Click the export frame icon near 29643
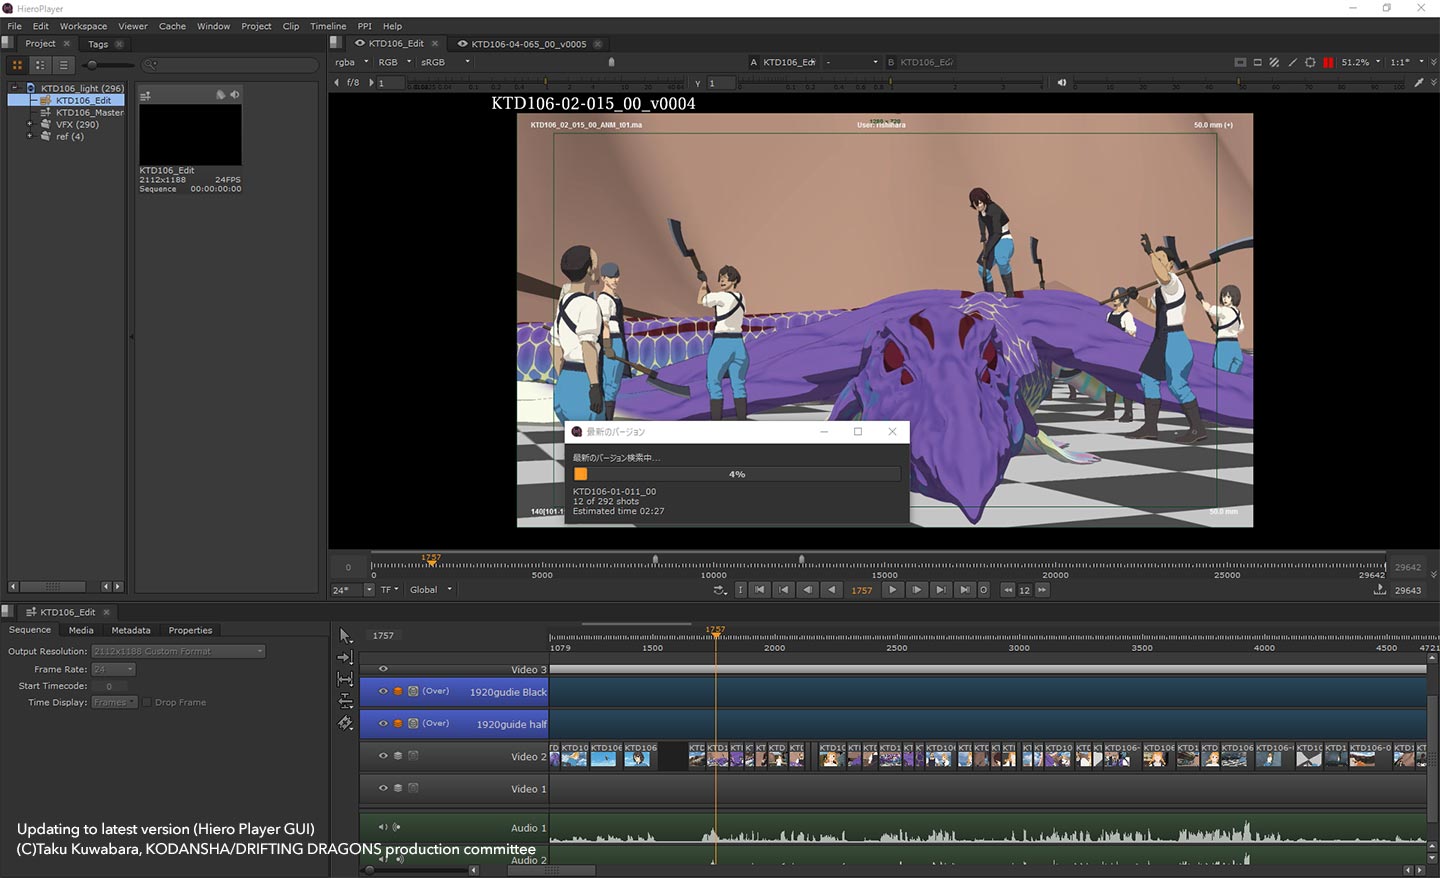Screen dimensions: 1440x879 [x=1380, y=590]
